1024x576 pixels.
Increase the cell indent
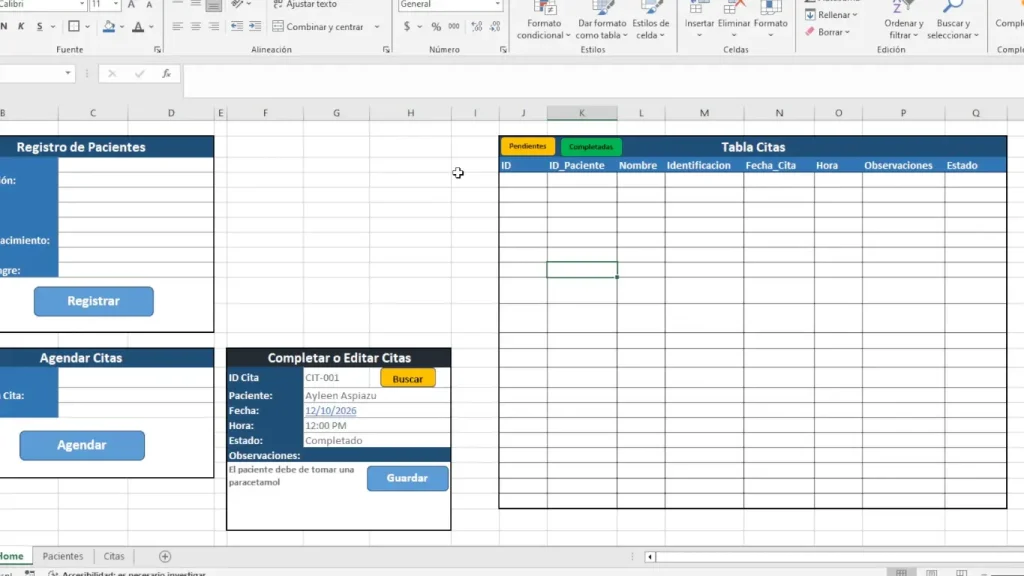point(255,27)
